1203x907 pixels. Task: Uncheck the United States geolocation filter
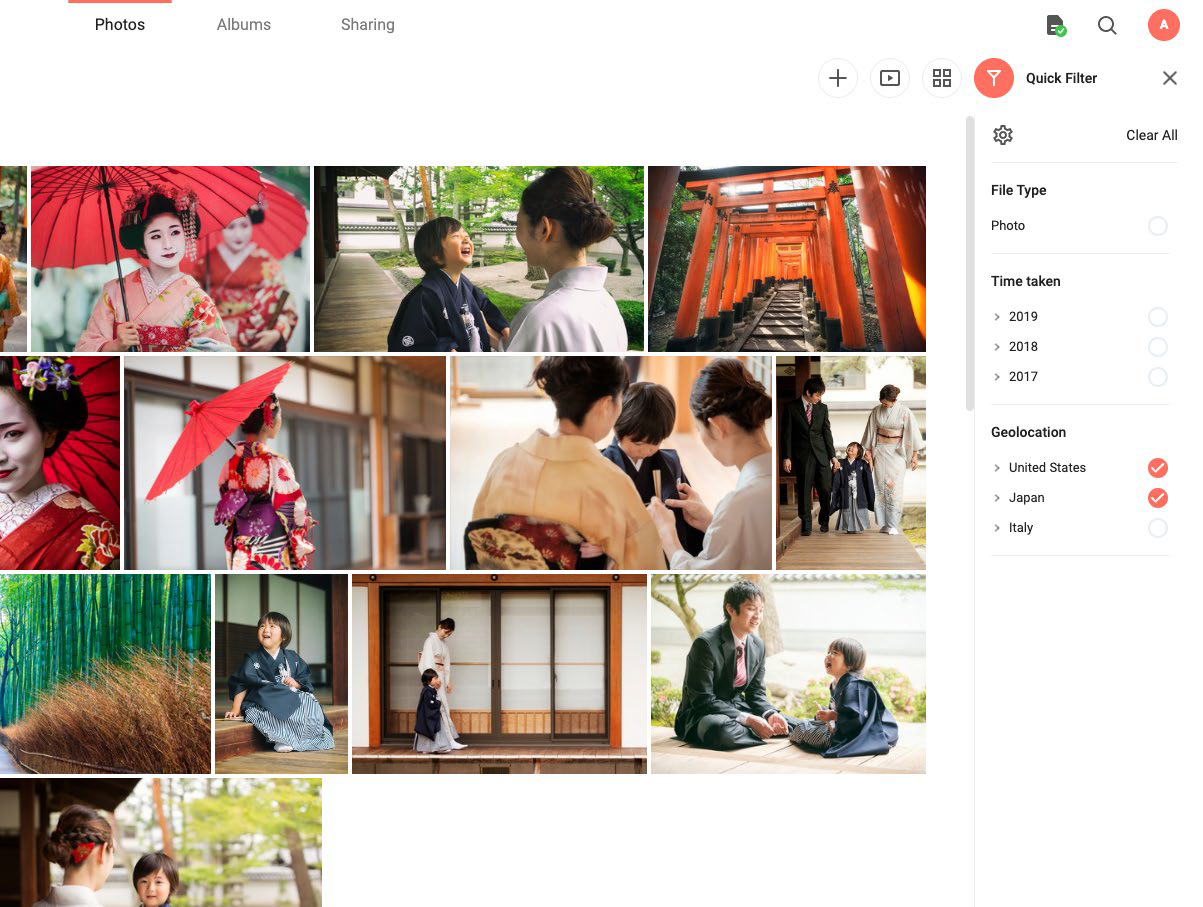coord(1158,468)
